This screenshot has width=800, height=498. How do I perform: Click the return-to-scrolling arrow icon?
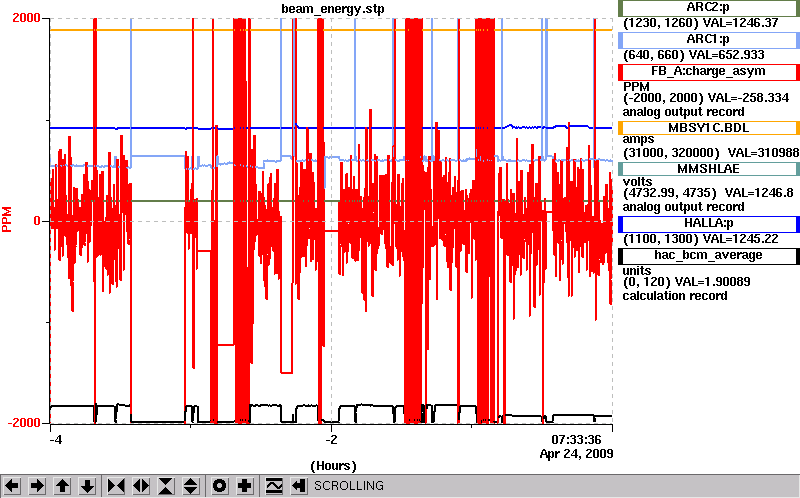298,486
